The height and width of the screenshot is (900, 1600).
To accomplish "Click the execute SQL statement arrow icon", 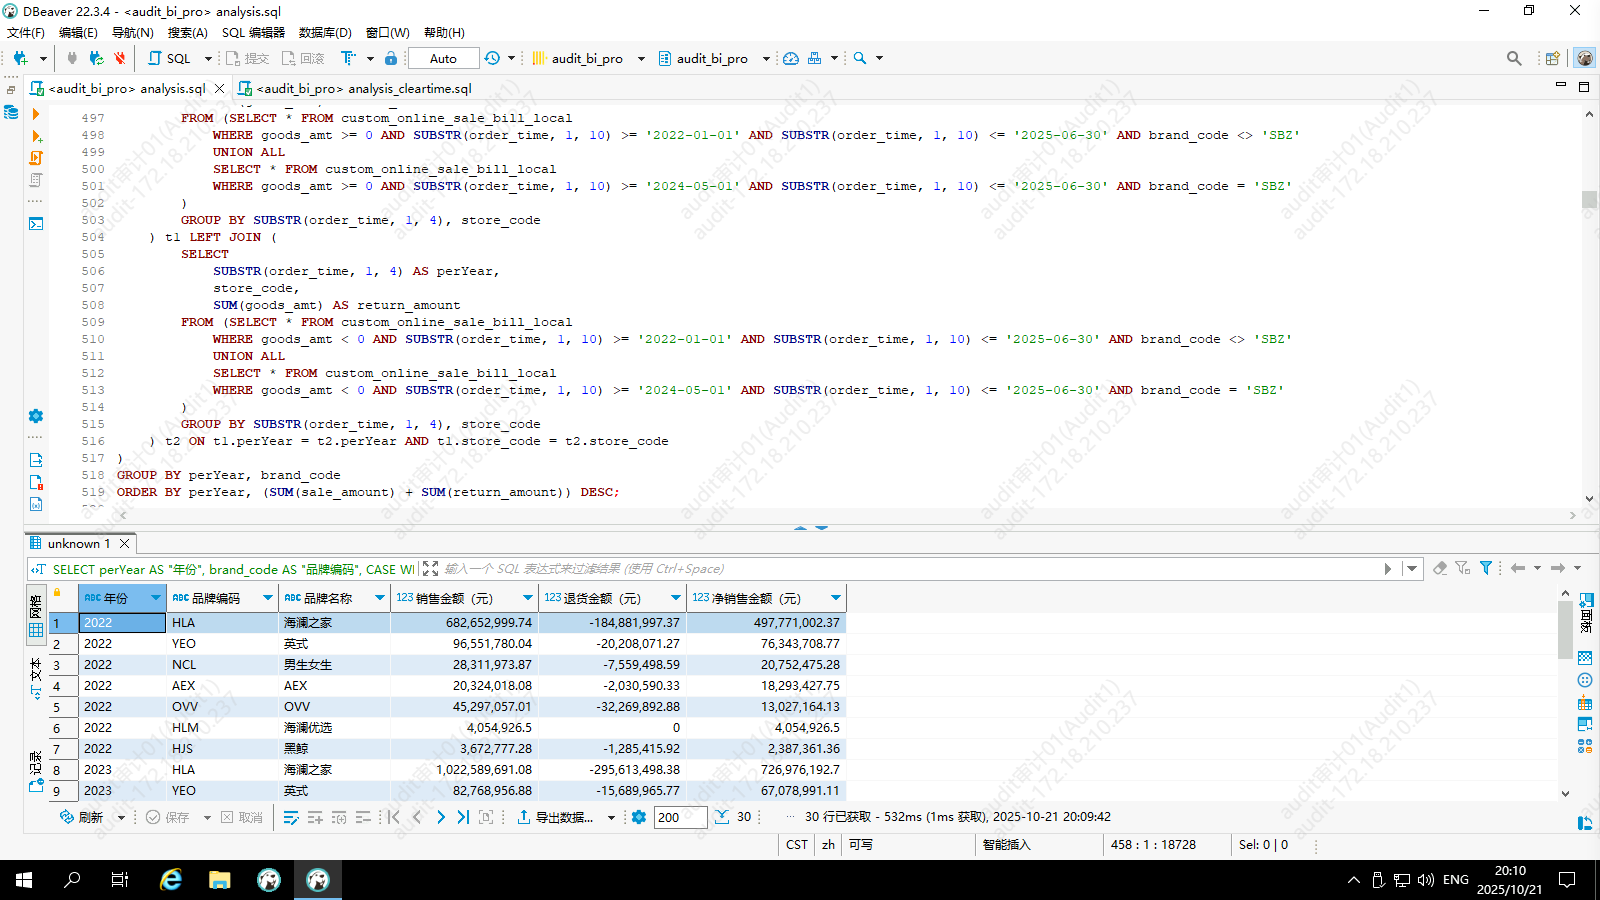I will click(x=36, y=114).
